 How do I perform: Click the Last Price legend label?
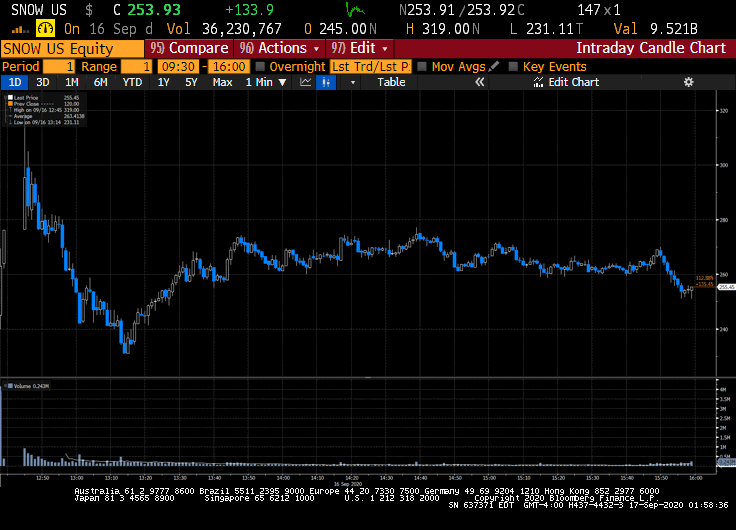[26, 98]
